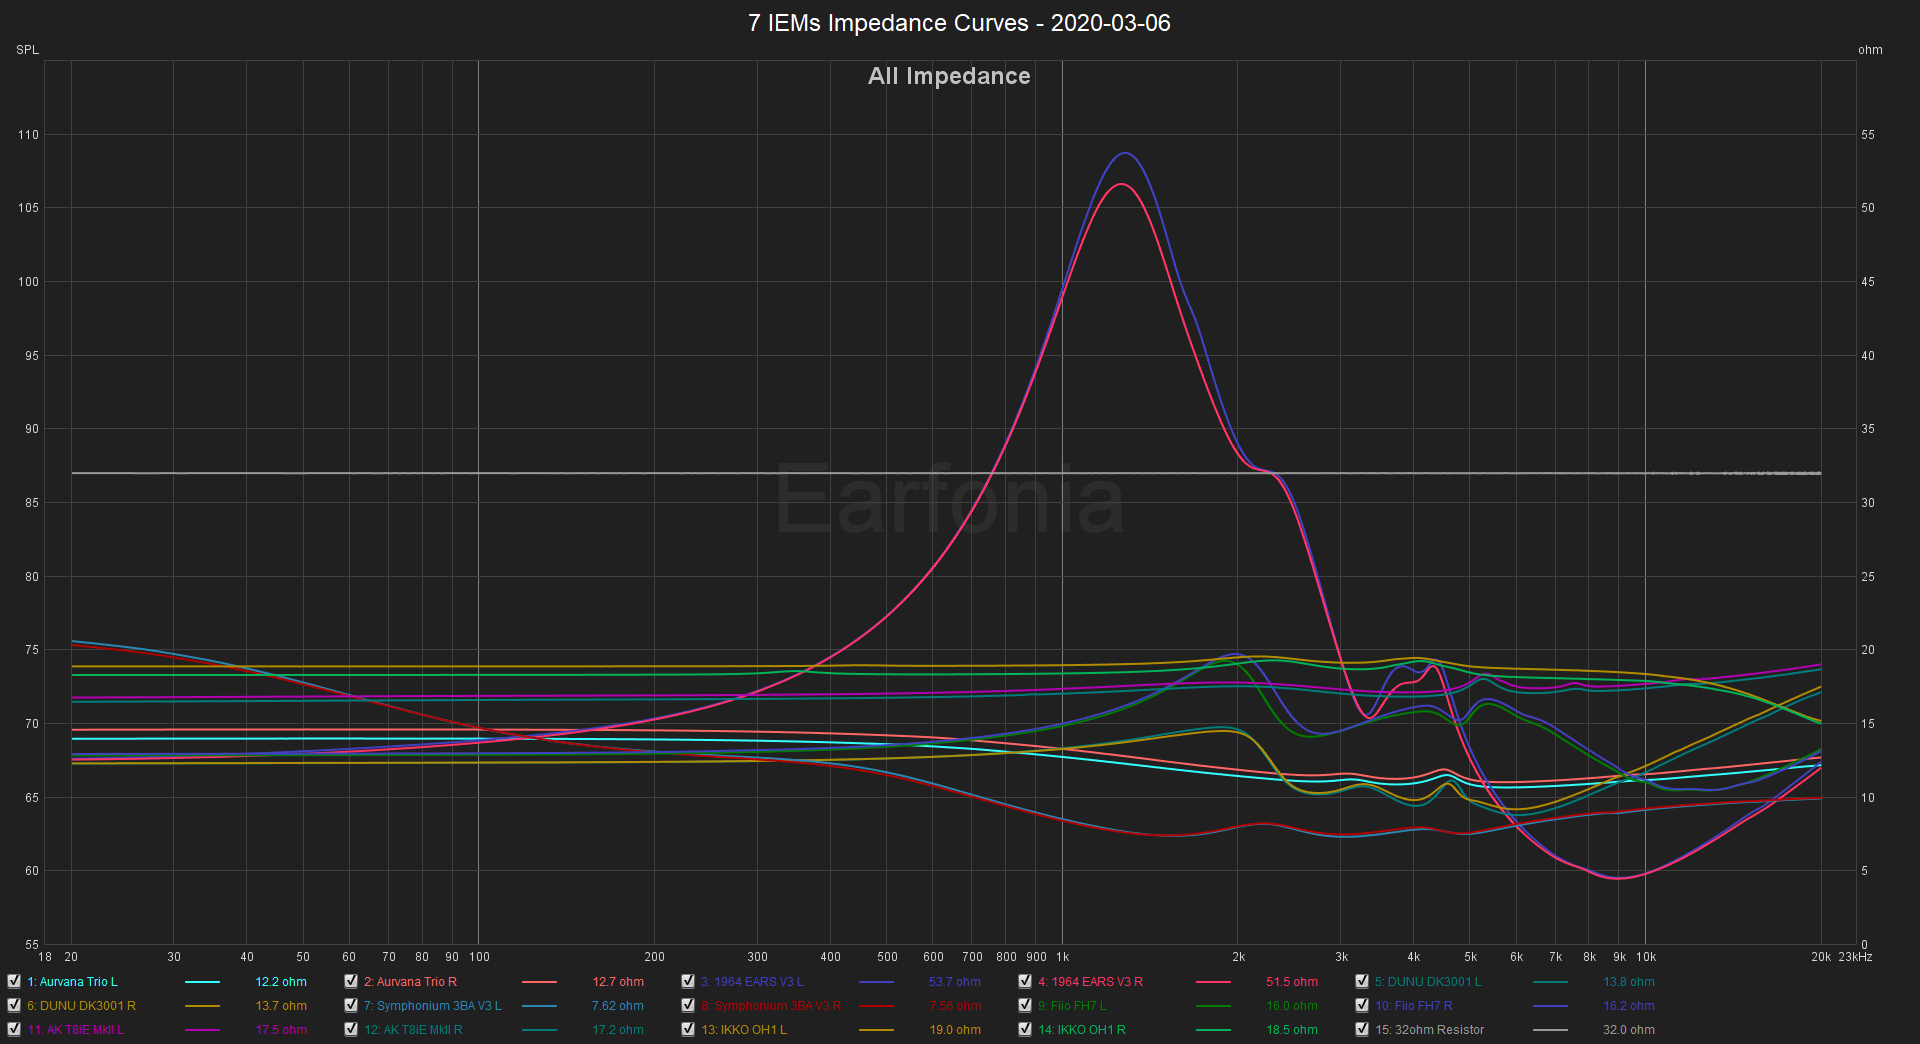The width and height of the screenshot is (1920, 1044).
Task: Toggle the 6: DUNU DK3001 R checkbox
Action: 14,1005
